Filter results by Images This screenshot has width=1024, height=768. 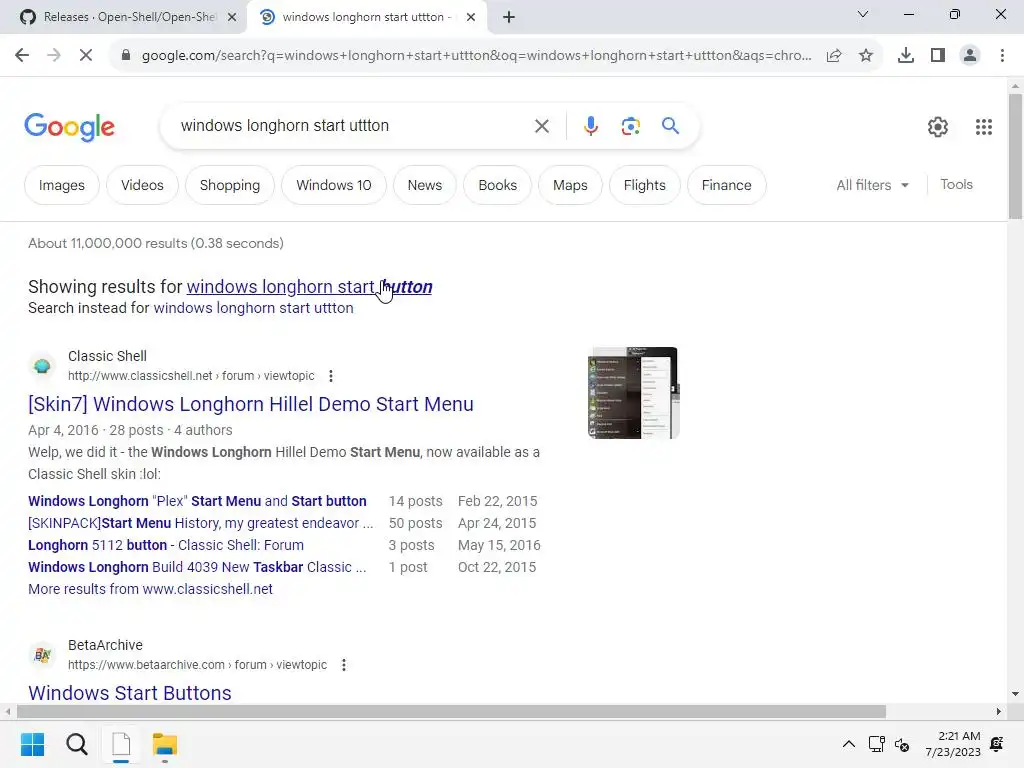click(61, 185)
